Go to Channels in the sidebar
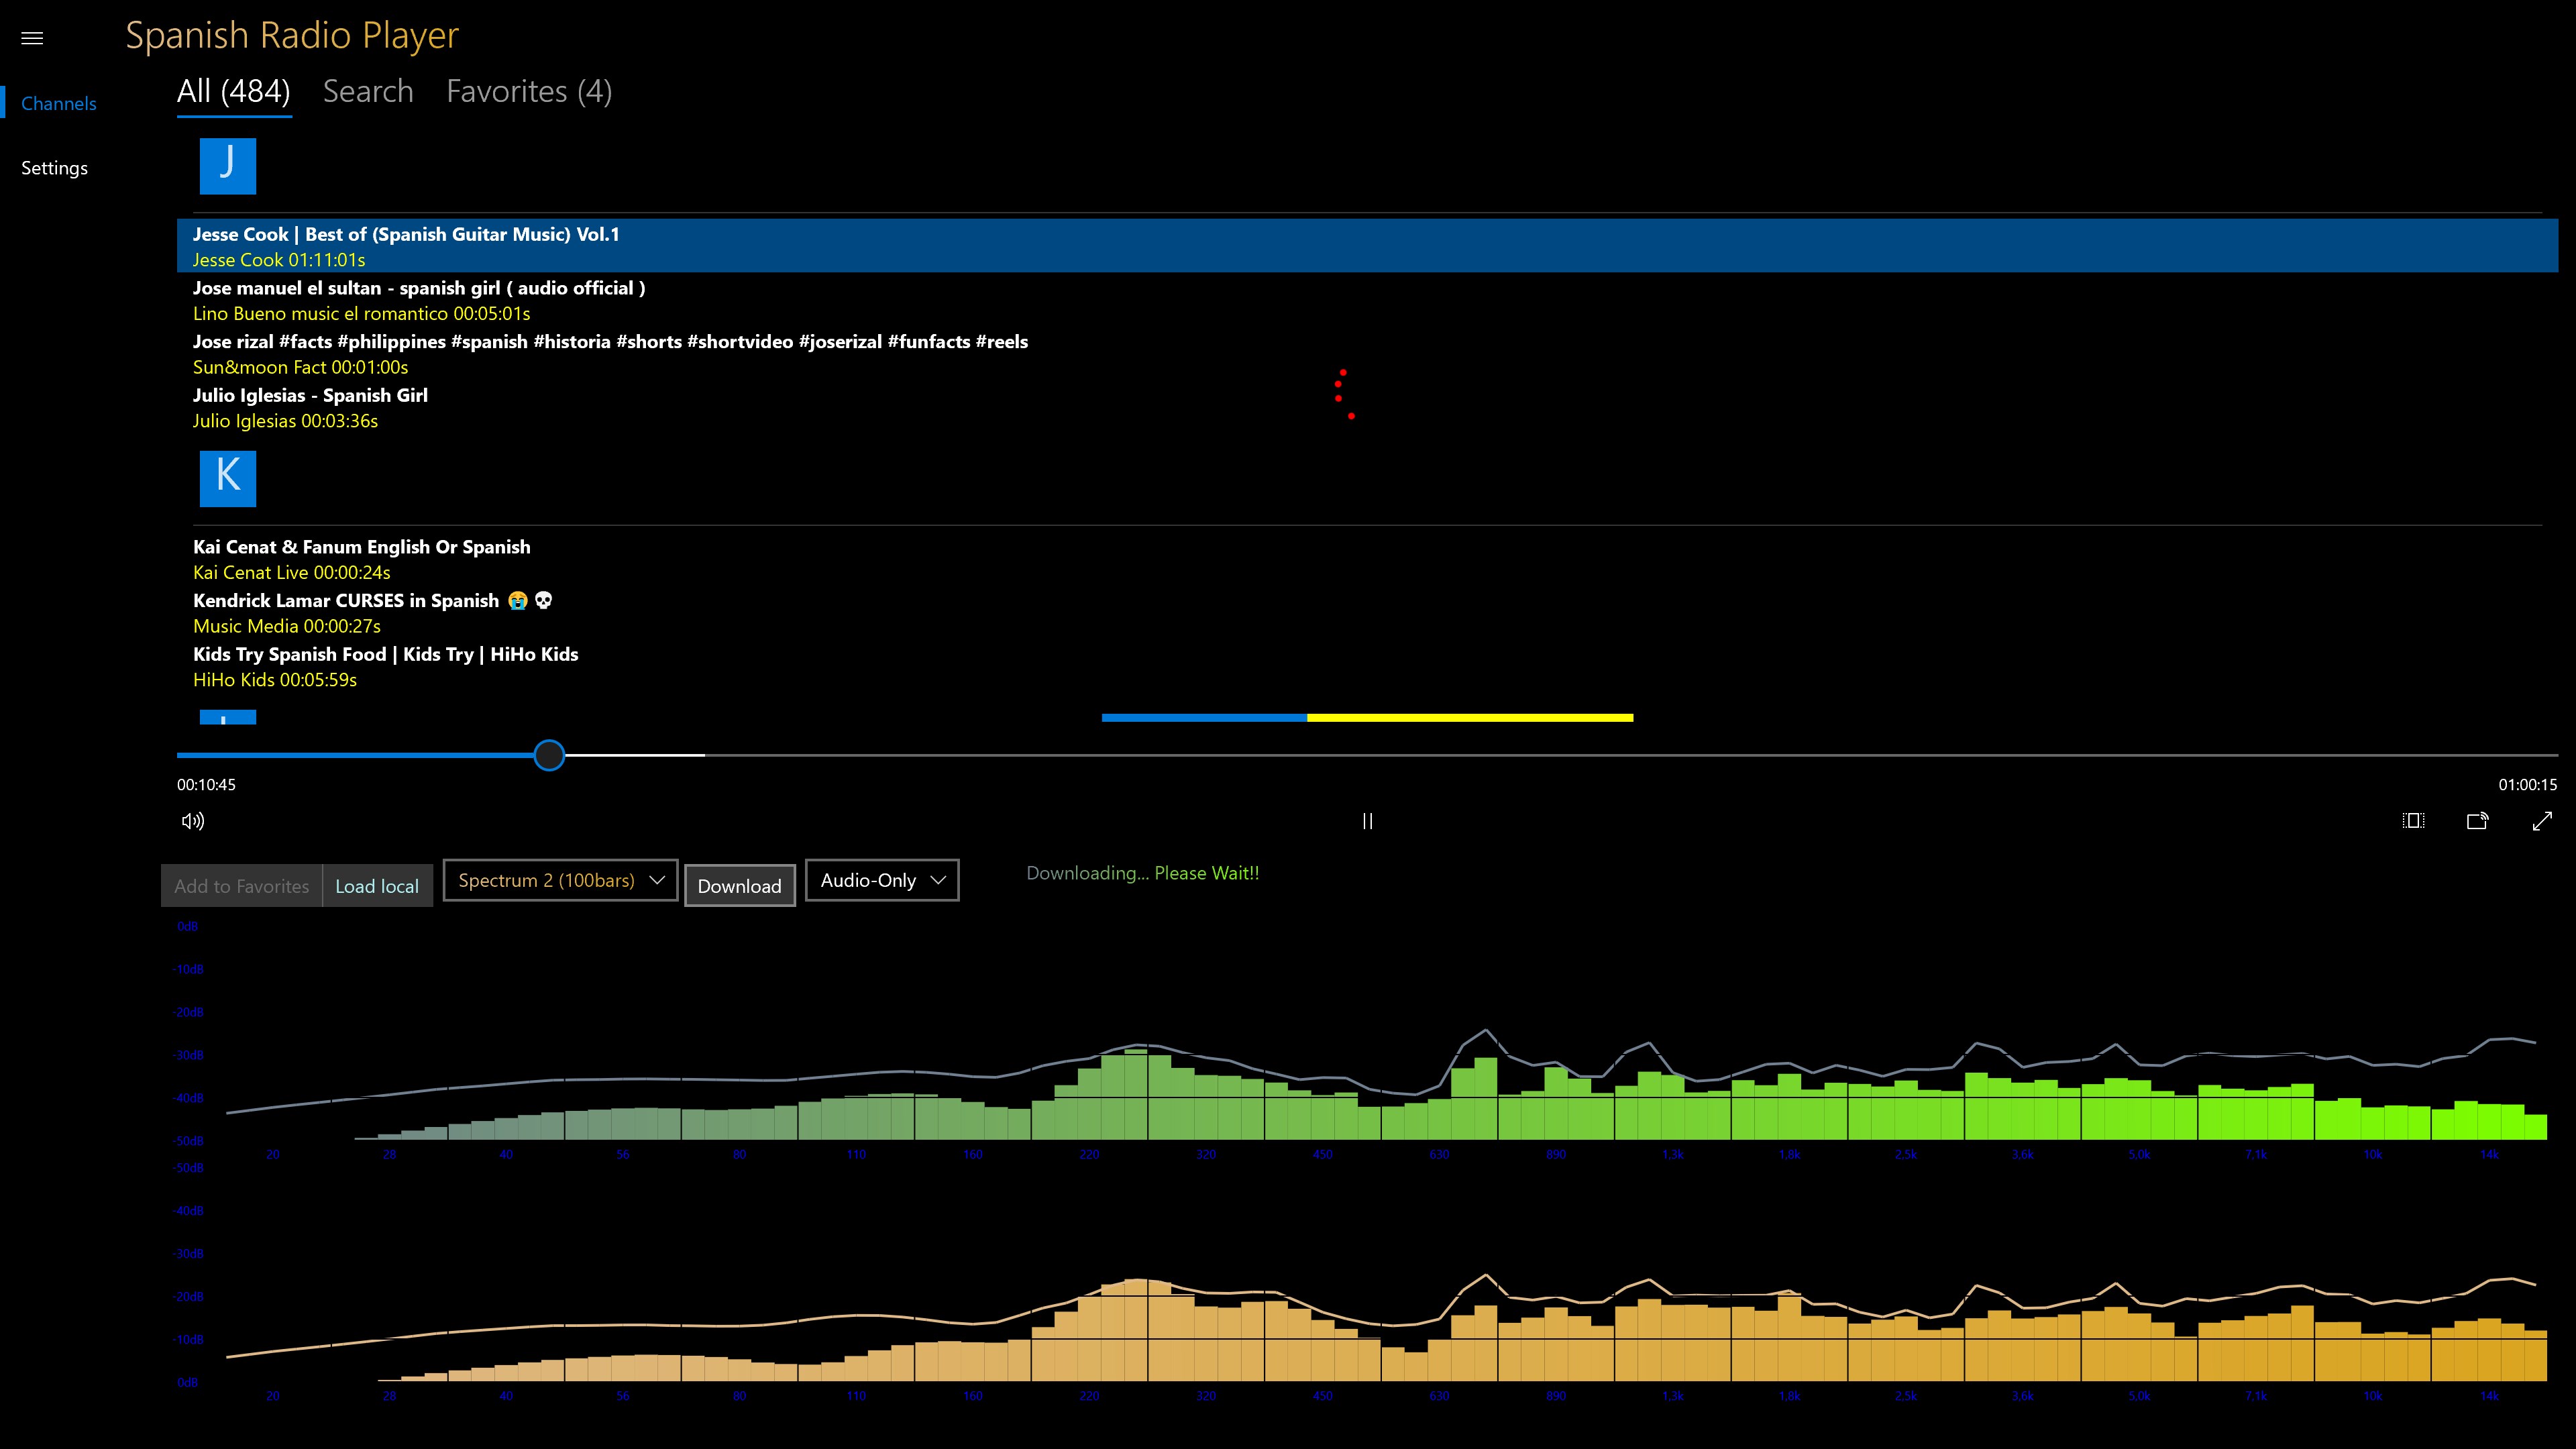The image size is (2576, 1449). (x=59, y=104)
